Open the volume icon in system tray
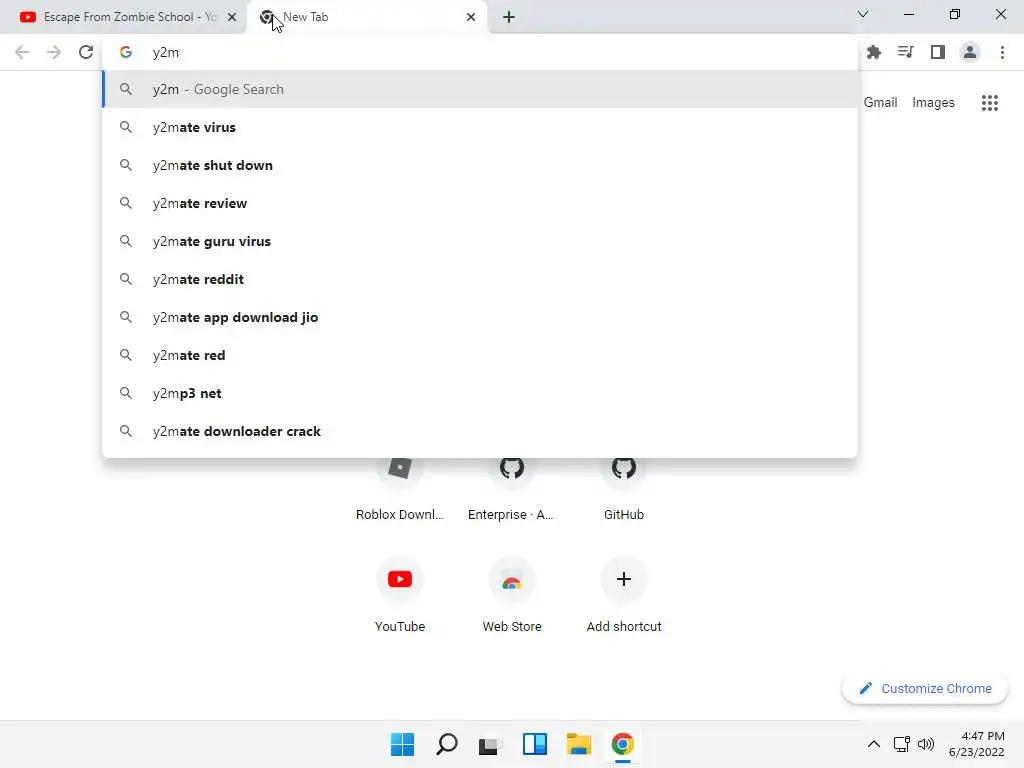 pos(925,744)
